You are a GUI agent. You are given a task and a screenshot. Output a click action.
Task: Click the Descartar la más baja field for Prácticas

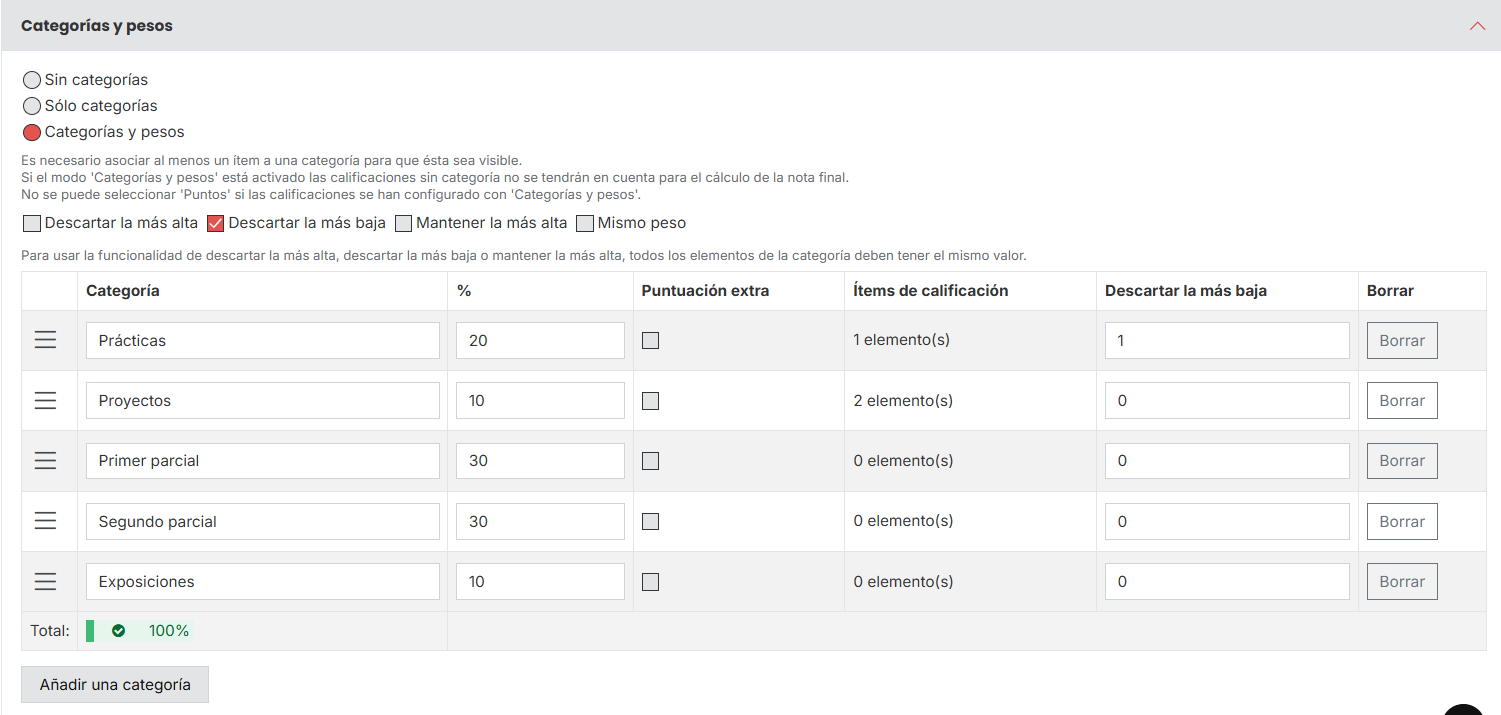click(1227, 340)
